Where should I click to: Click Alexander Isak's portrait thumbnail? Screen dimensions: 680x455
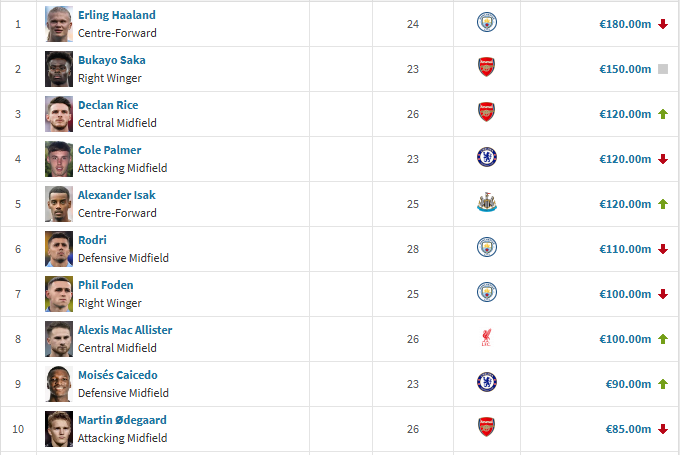(x=59, y=204)
